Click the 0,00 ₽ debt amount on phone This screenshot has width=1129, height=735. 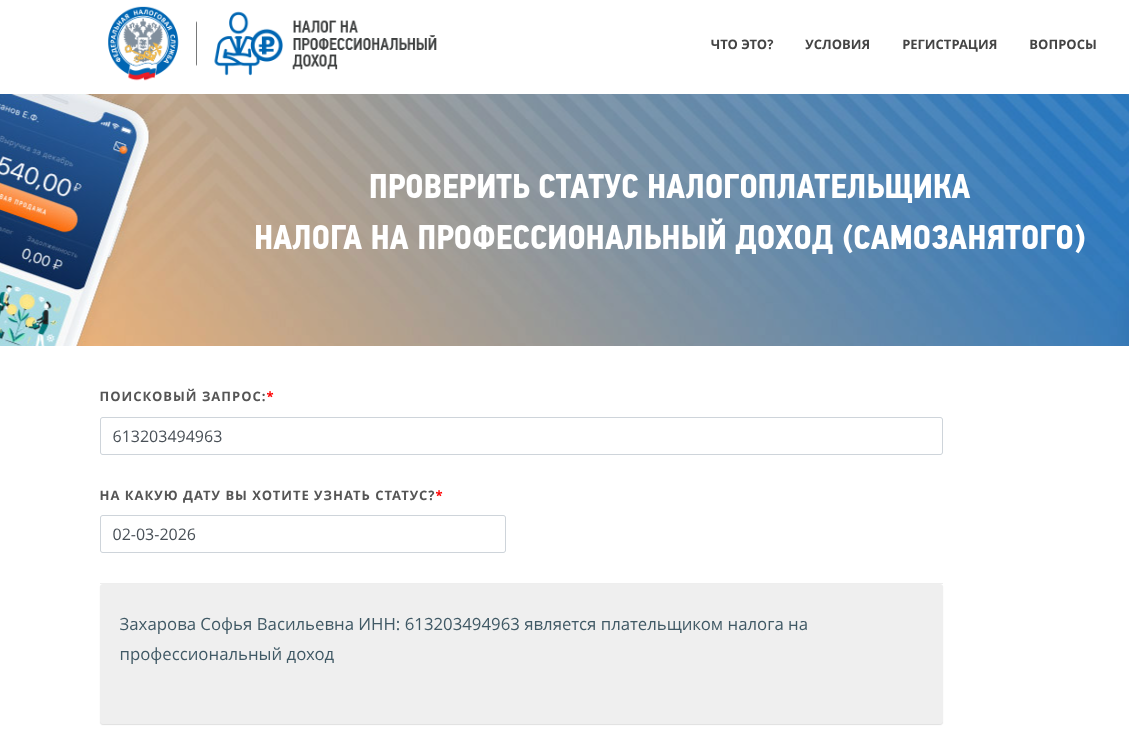pos(42,259)
